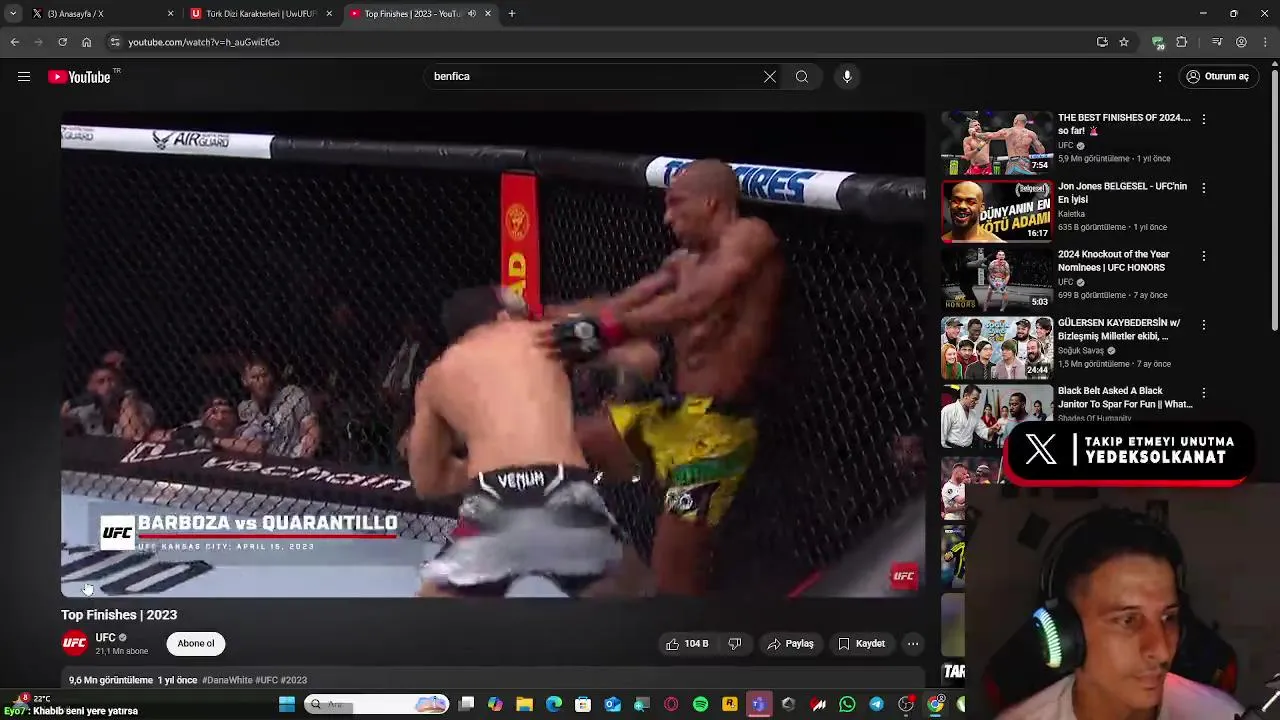This screenshot has height=720, width=1280.
Task: Subscribe with Abone ol button
Action: (196, 644)
